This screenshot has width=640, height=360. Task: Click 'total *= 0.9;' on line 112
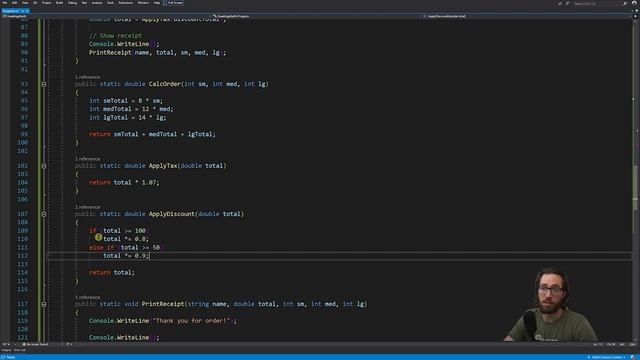pyautogui.click(x=127, y=256)
